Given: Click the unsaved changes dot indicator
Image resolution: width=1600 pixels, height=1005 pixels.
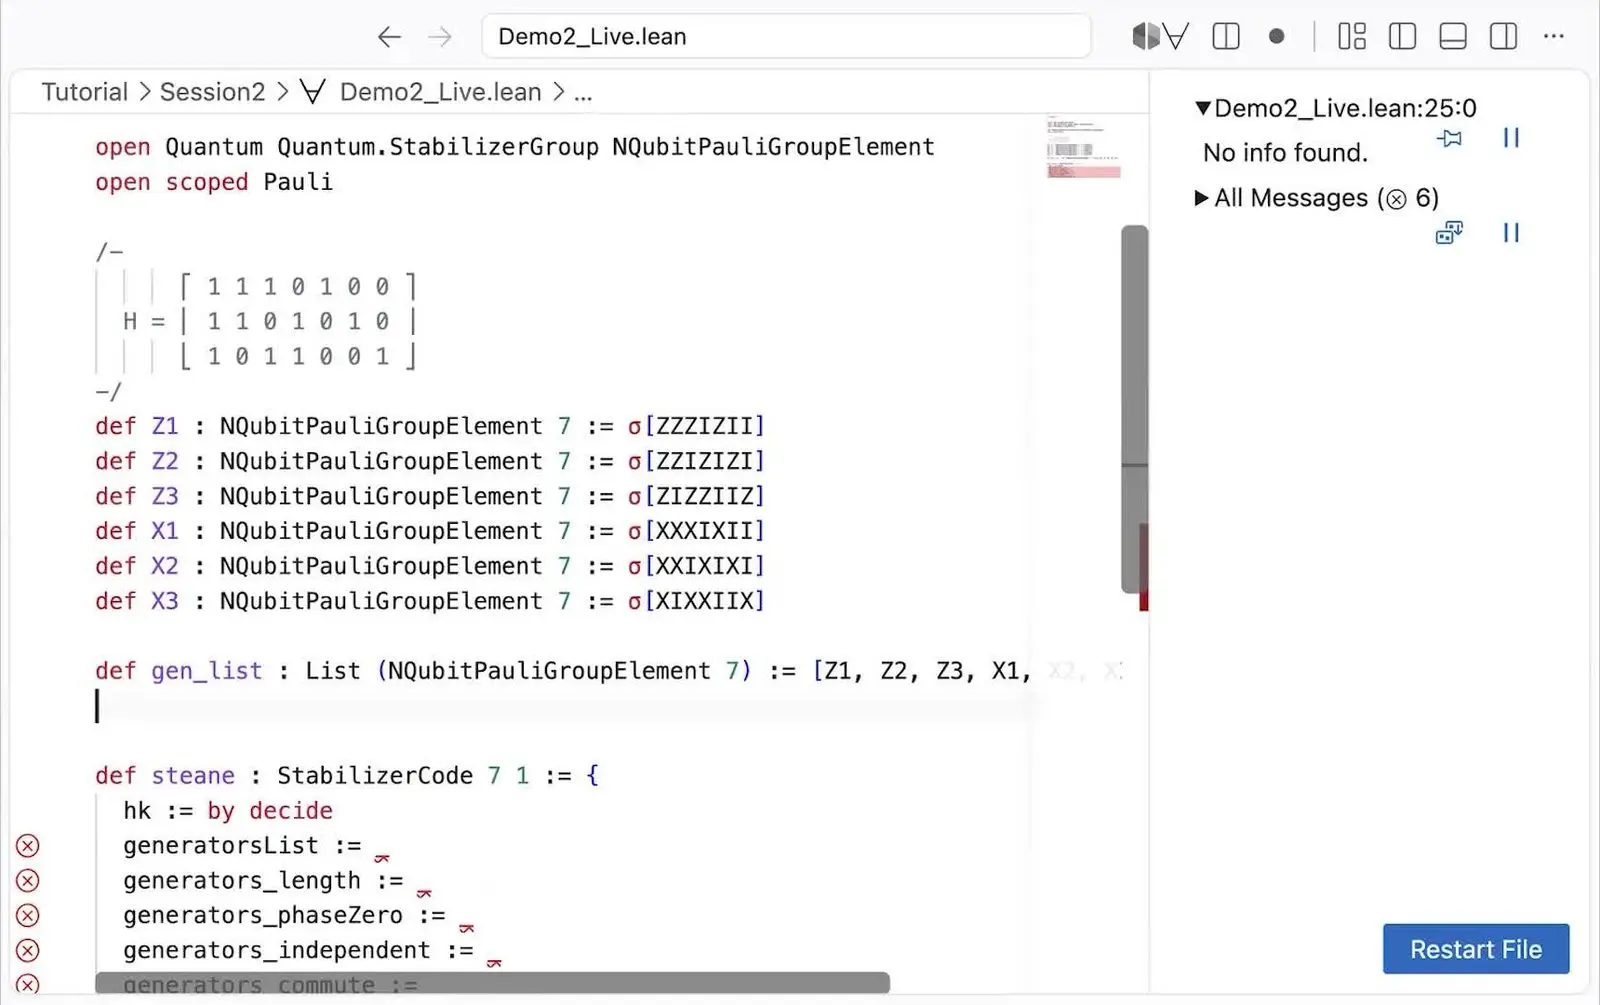Looking at the screenshot, I should (1276, 37).
